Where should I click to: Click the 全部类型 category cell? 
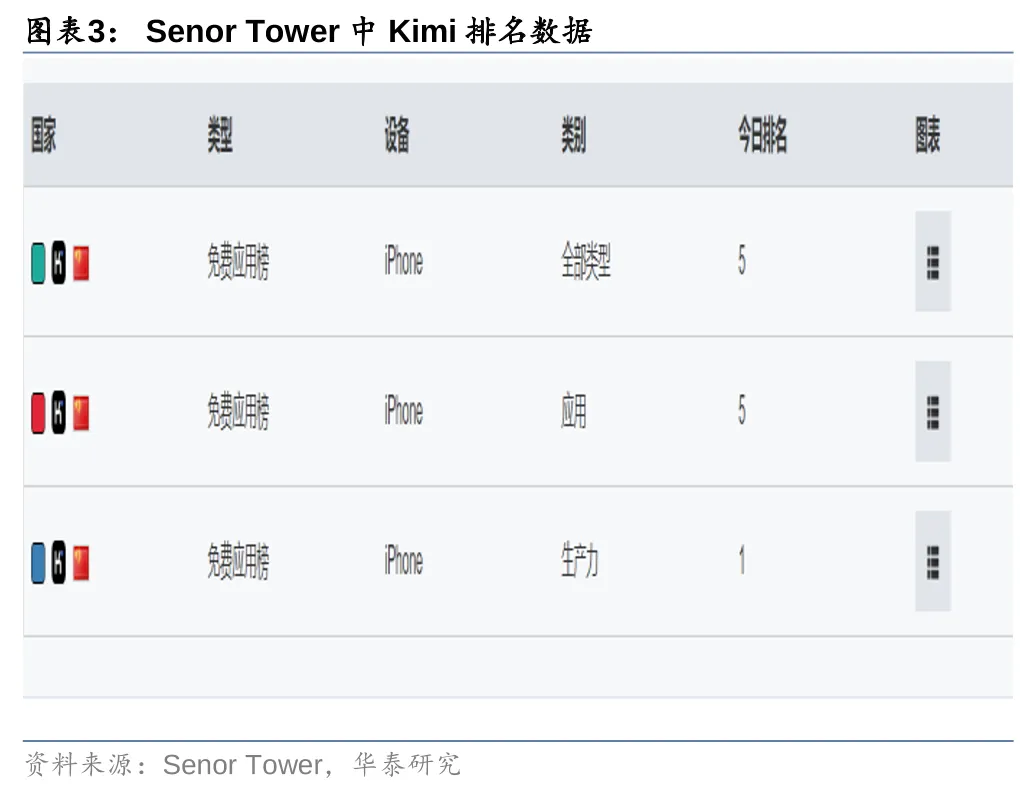click(x=586, y=262)
